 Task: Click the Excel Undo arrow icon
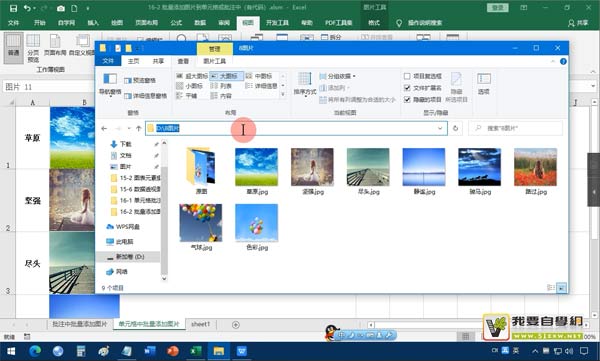pos(27,8)
